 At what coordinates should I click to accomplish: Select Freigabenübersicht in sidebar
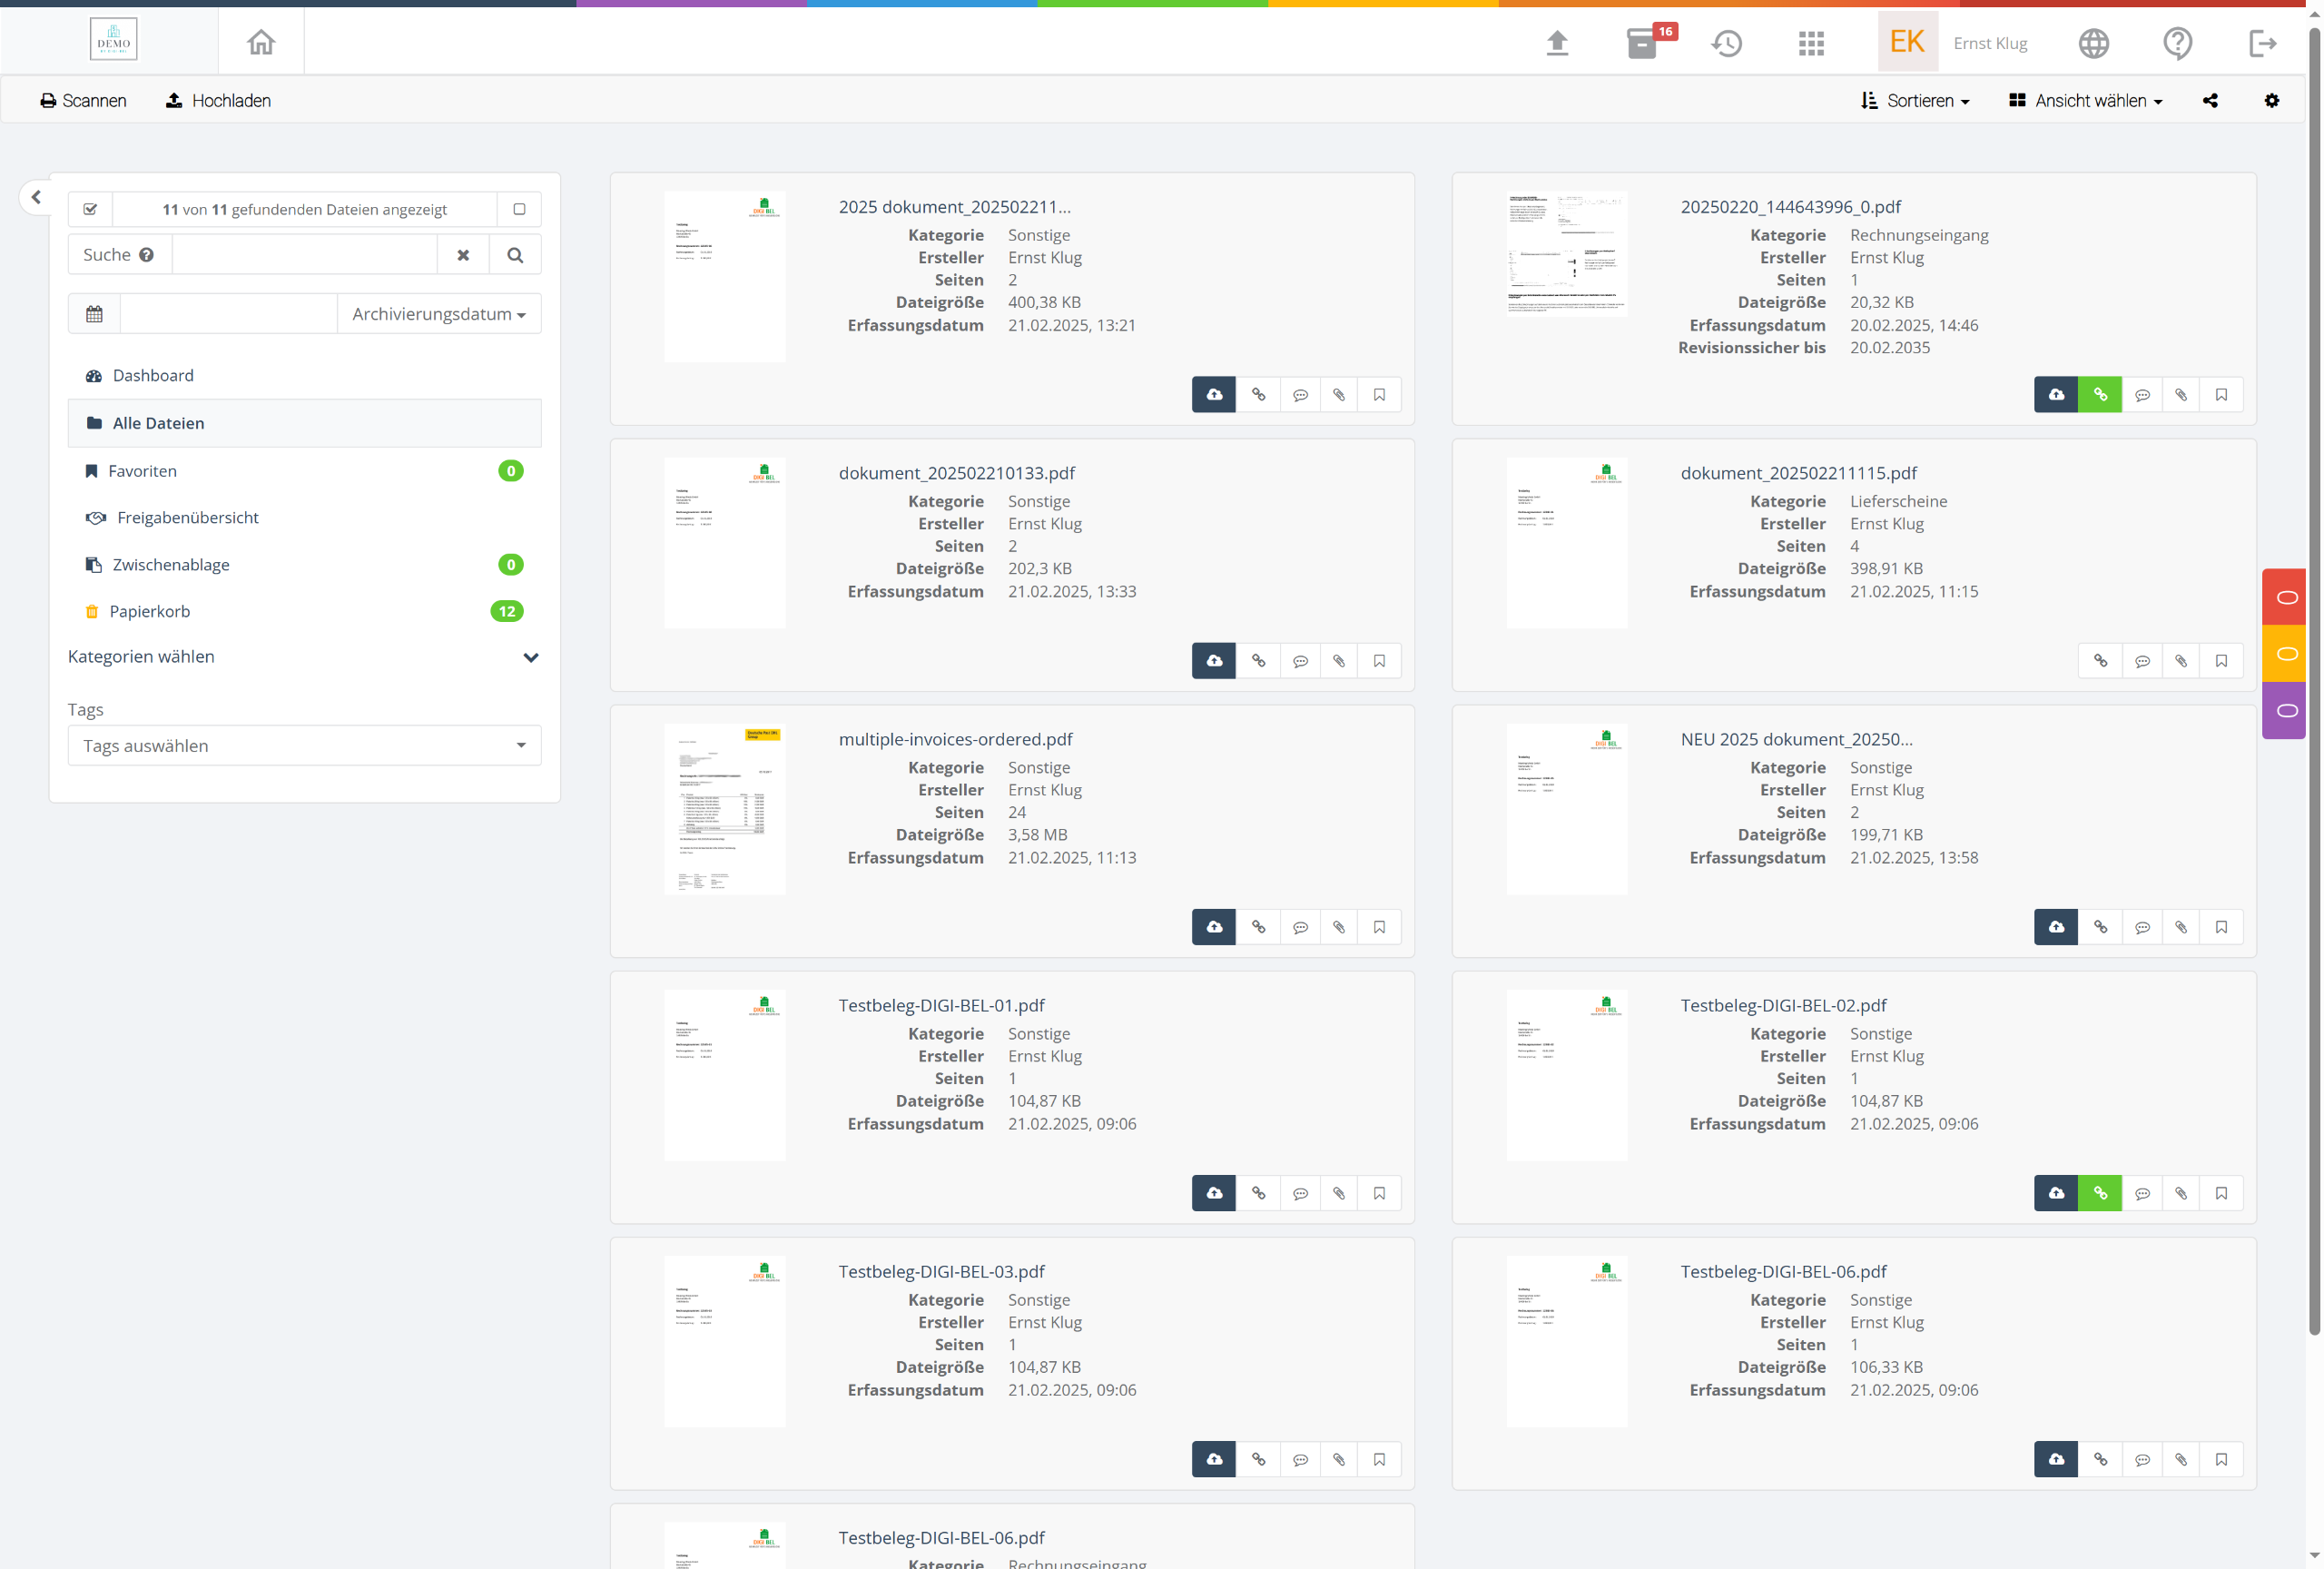187,517
